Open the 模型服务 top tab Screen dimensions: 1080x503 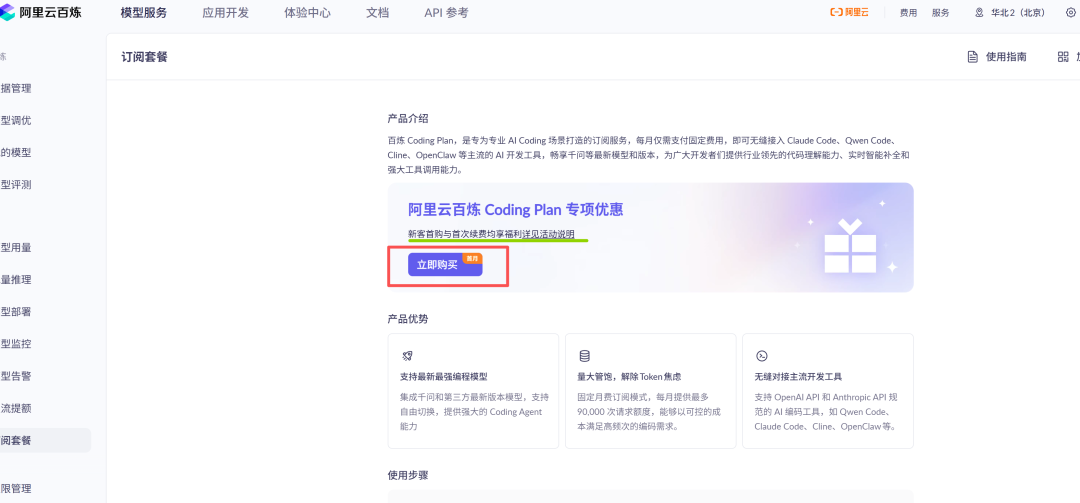143,12
